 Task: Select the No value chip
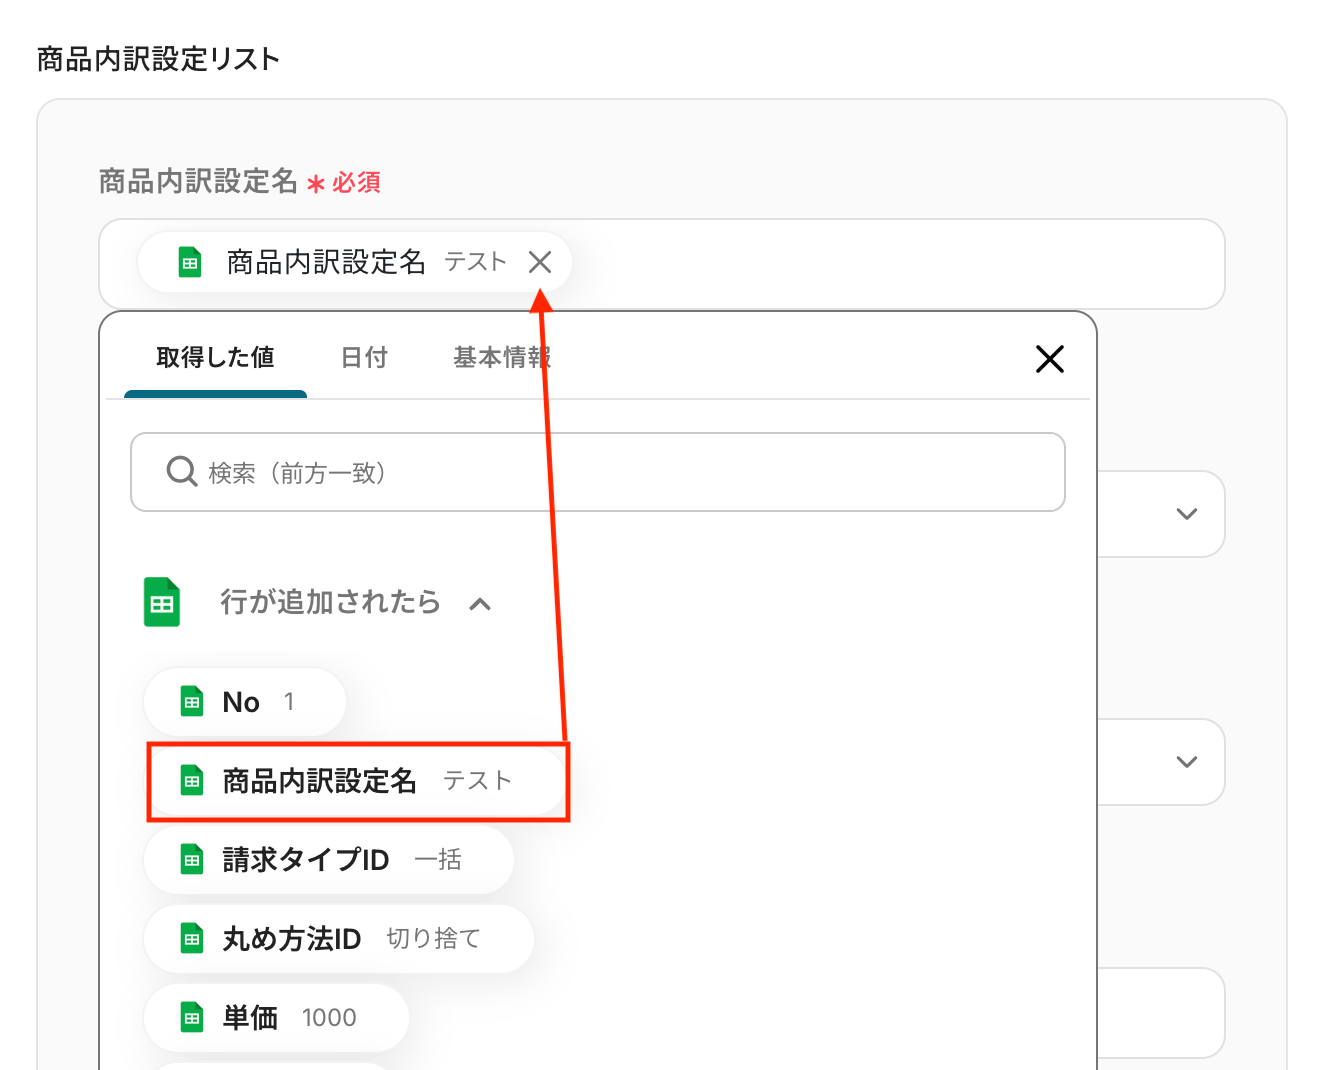[245, 702]
